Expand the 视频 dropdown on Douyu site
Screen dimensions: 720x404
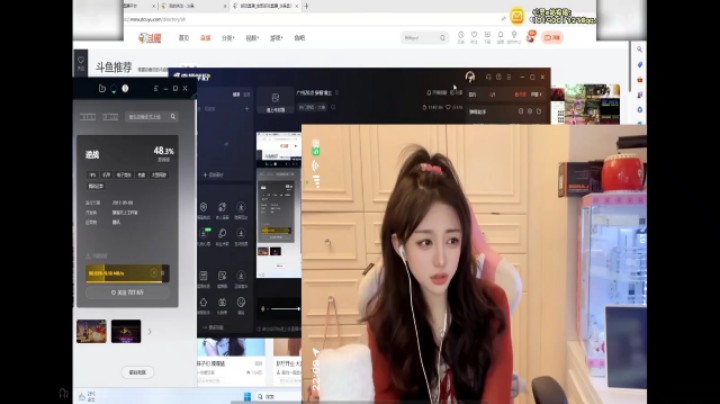pos(252,38)
